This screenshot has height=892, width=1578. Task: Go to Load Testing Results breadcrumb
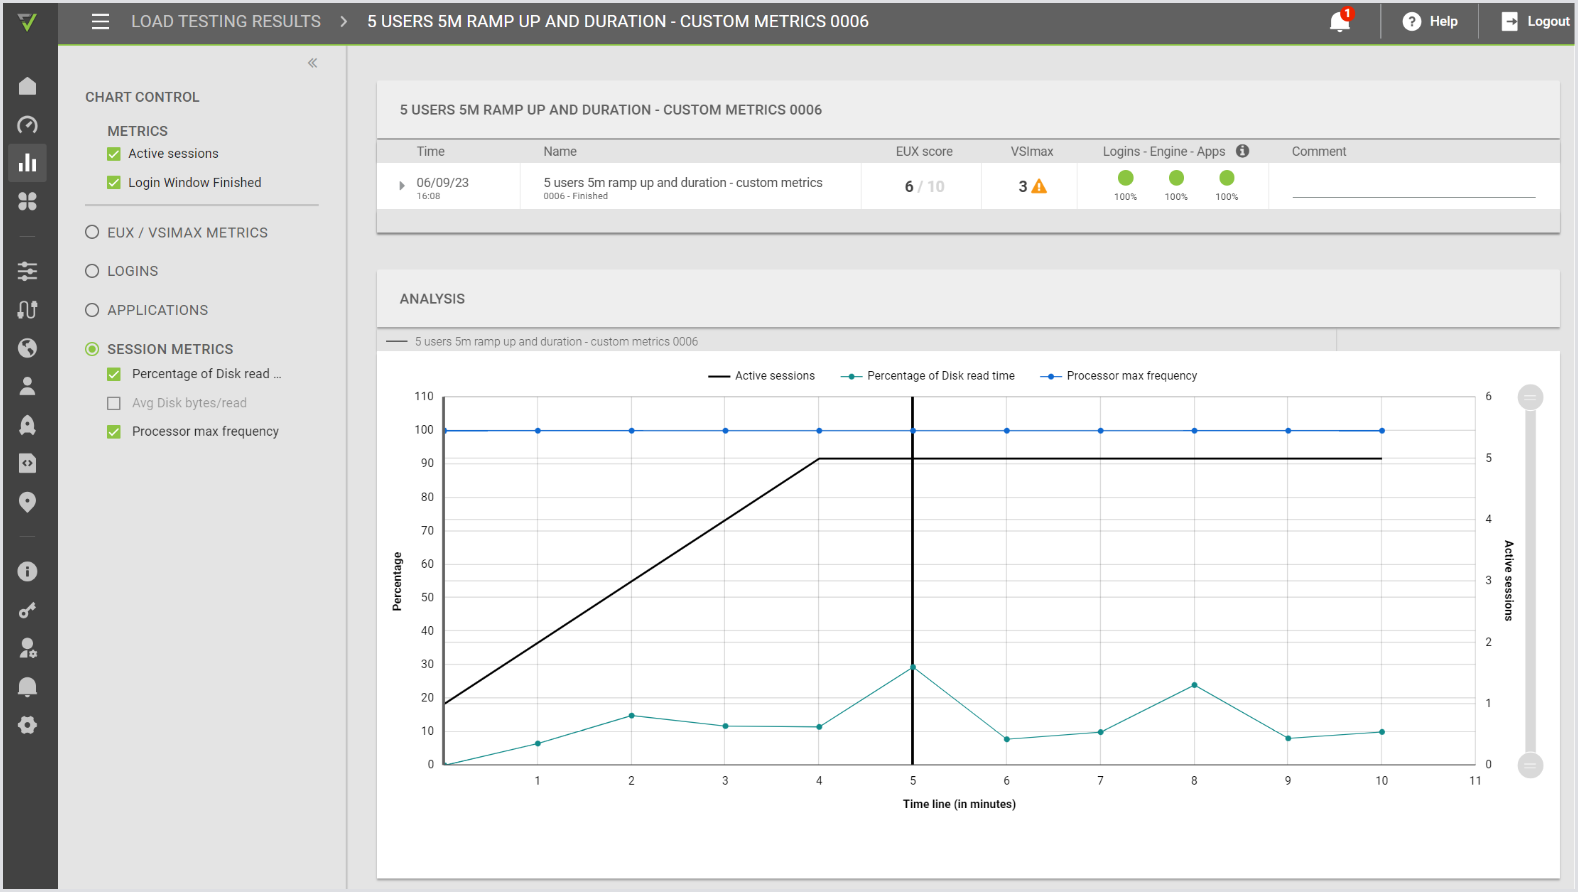[226, 21]
